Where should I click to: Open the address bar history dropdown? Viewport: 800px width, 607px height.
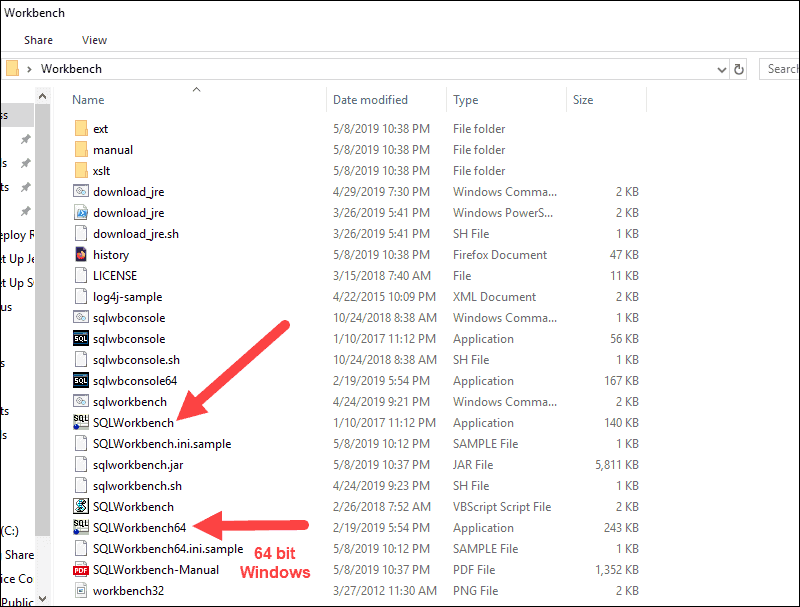pyautogui.click(x=721, y=69)
